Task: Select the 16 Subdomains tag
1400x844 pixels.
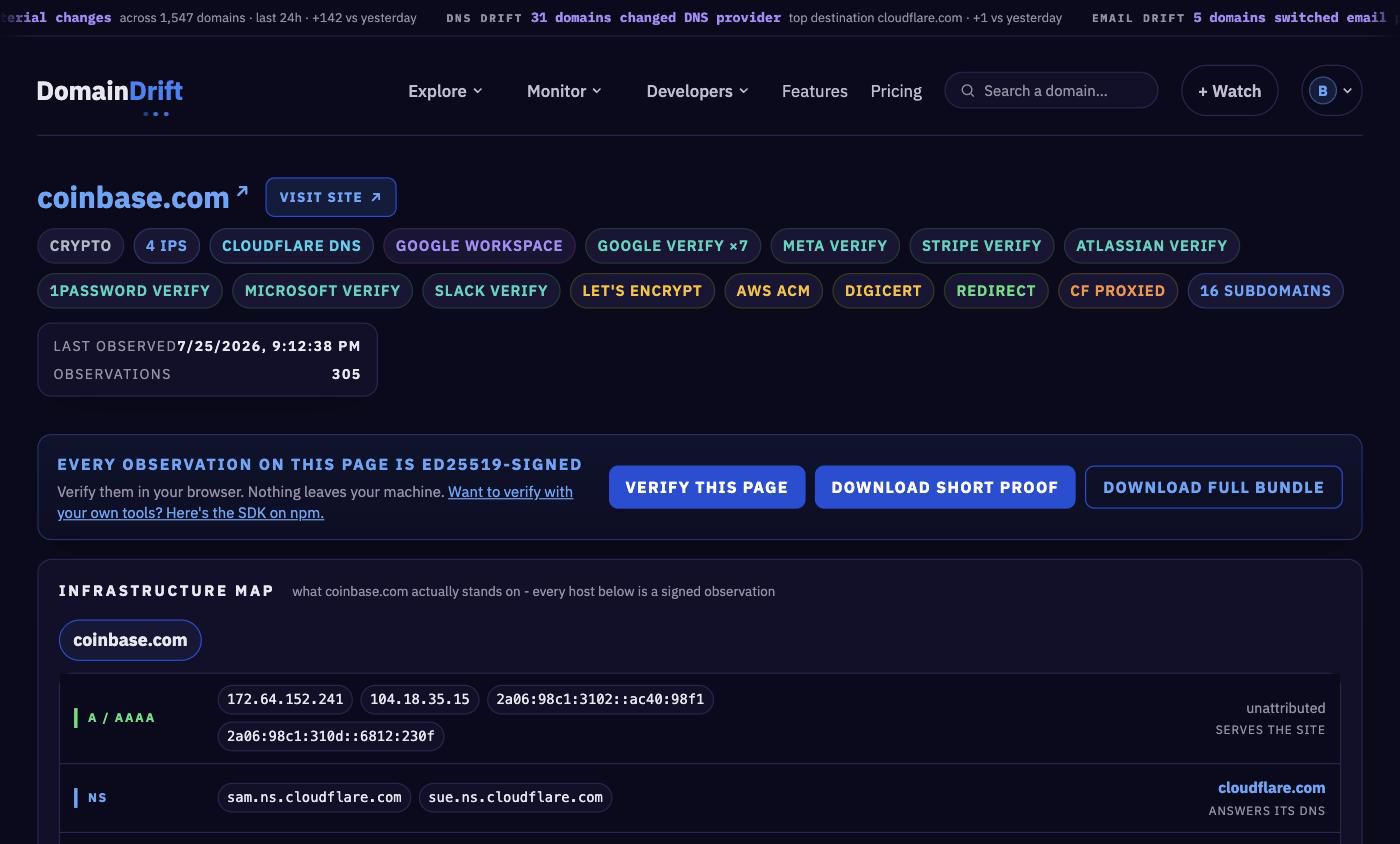Action: [1265, 291]
